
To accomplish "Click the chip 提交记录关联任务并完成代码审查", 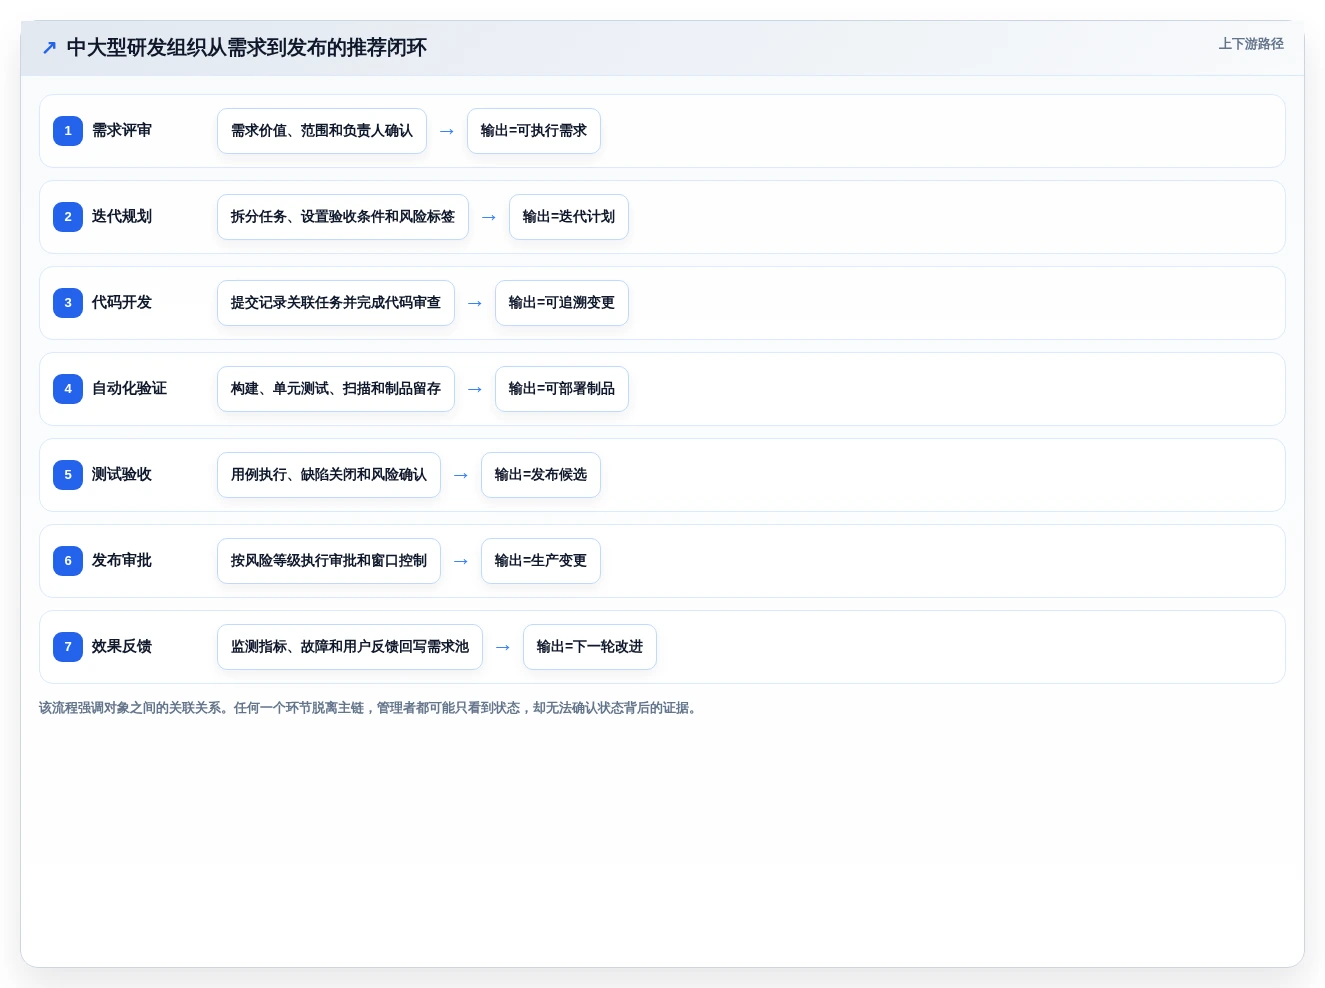I will point(336,303).
